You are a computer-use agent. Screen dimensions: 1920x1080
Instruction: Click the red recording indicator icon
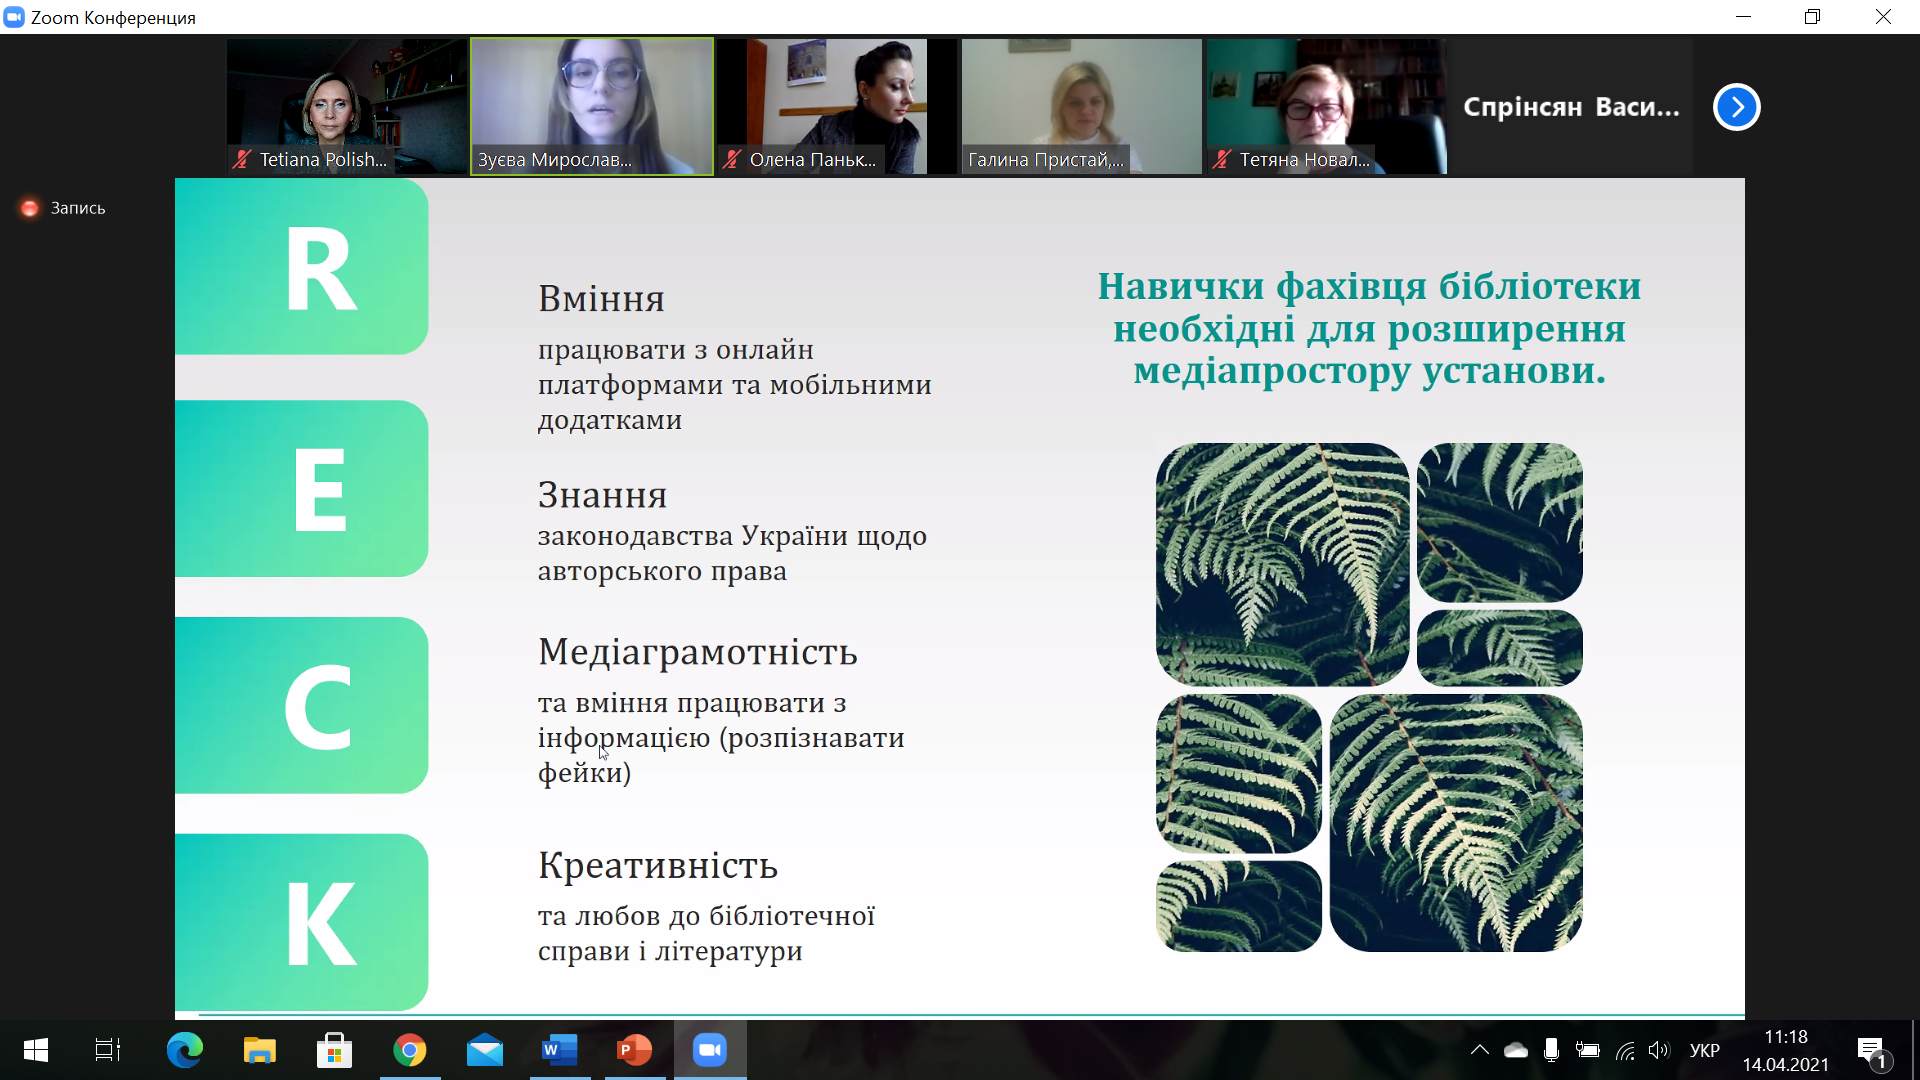[x=30, y=208]
